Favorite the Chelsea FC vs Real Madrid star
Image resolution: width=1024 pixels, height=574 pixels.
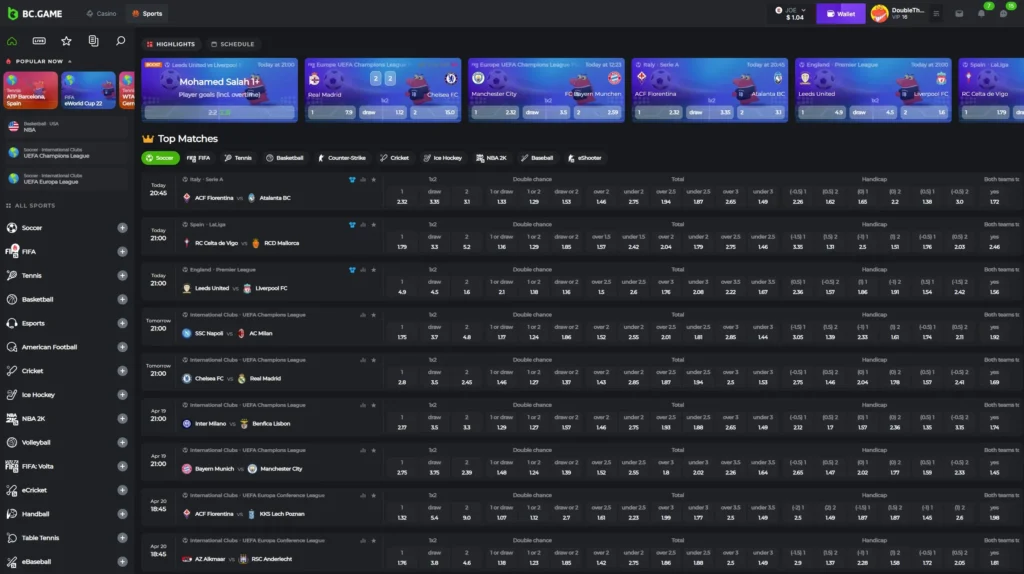[374, 360]
